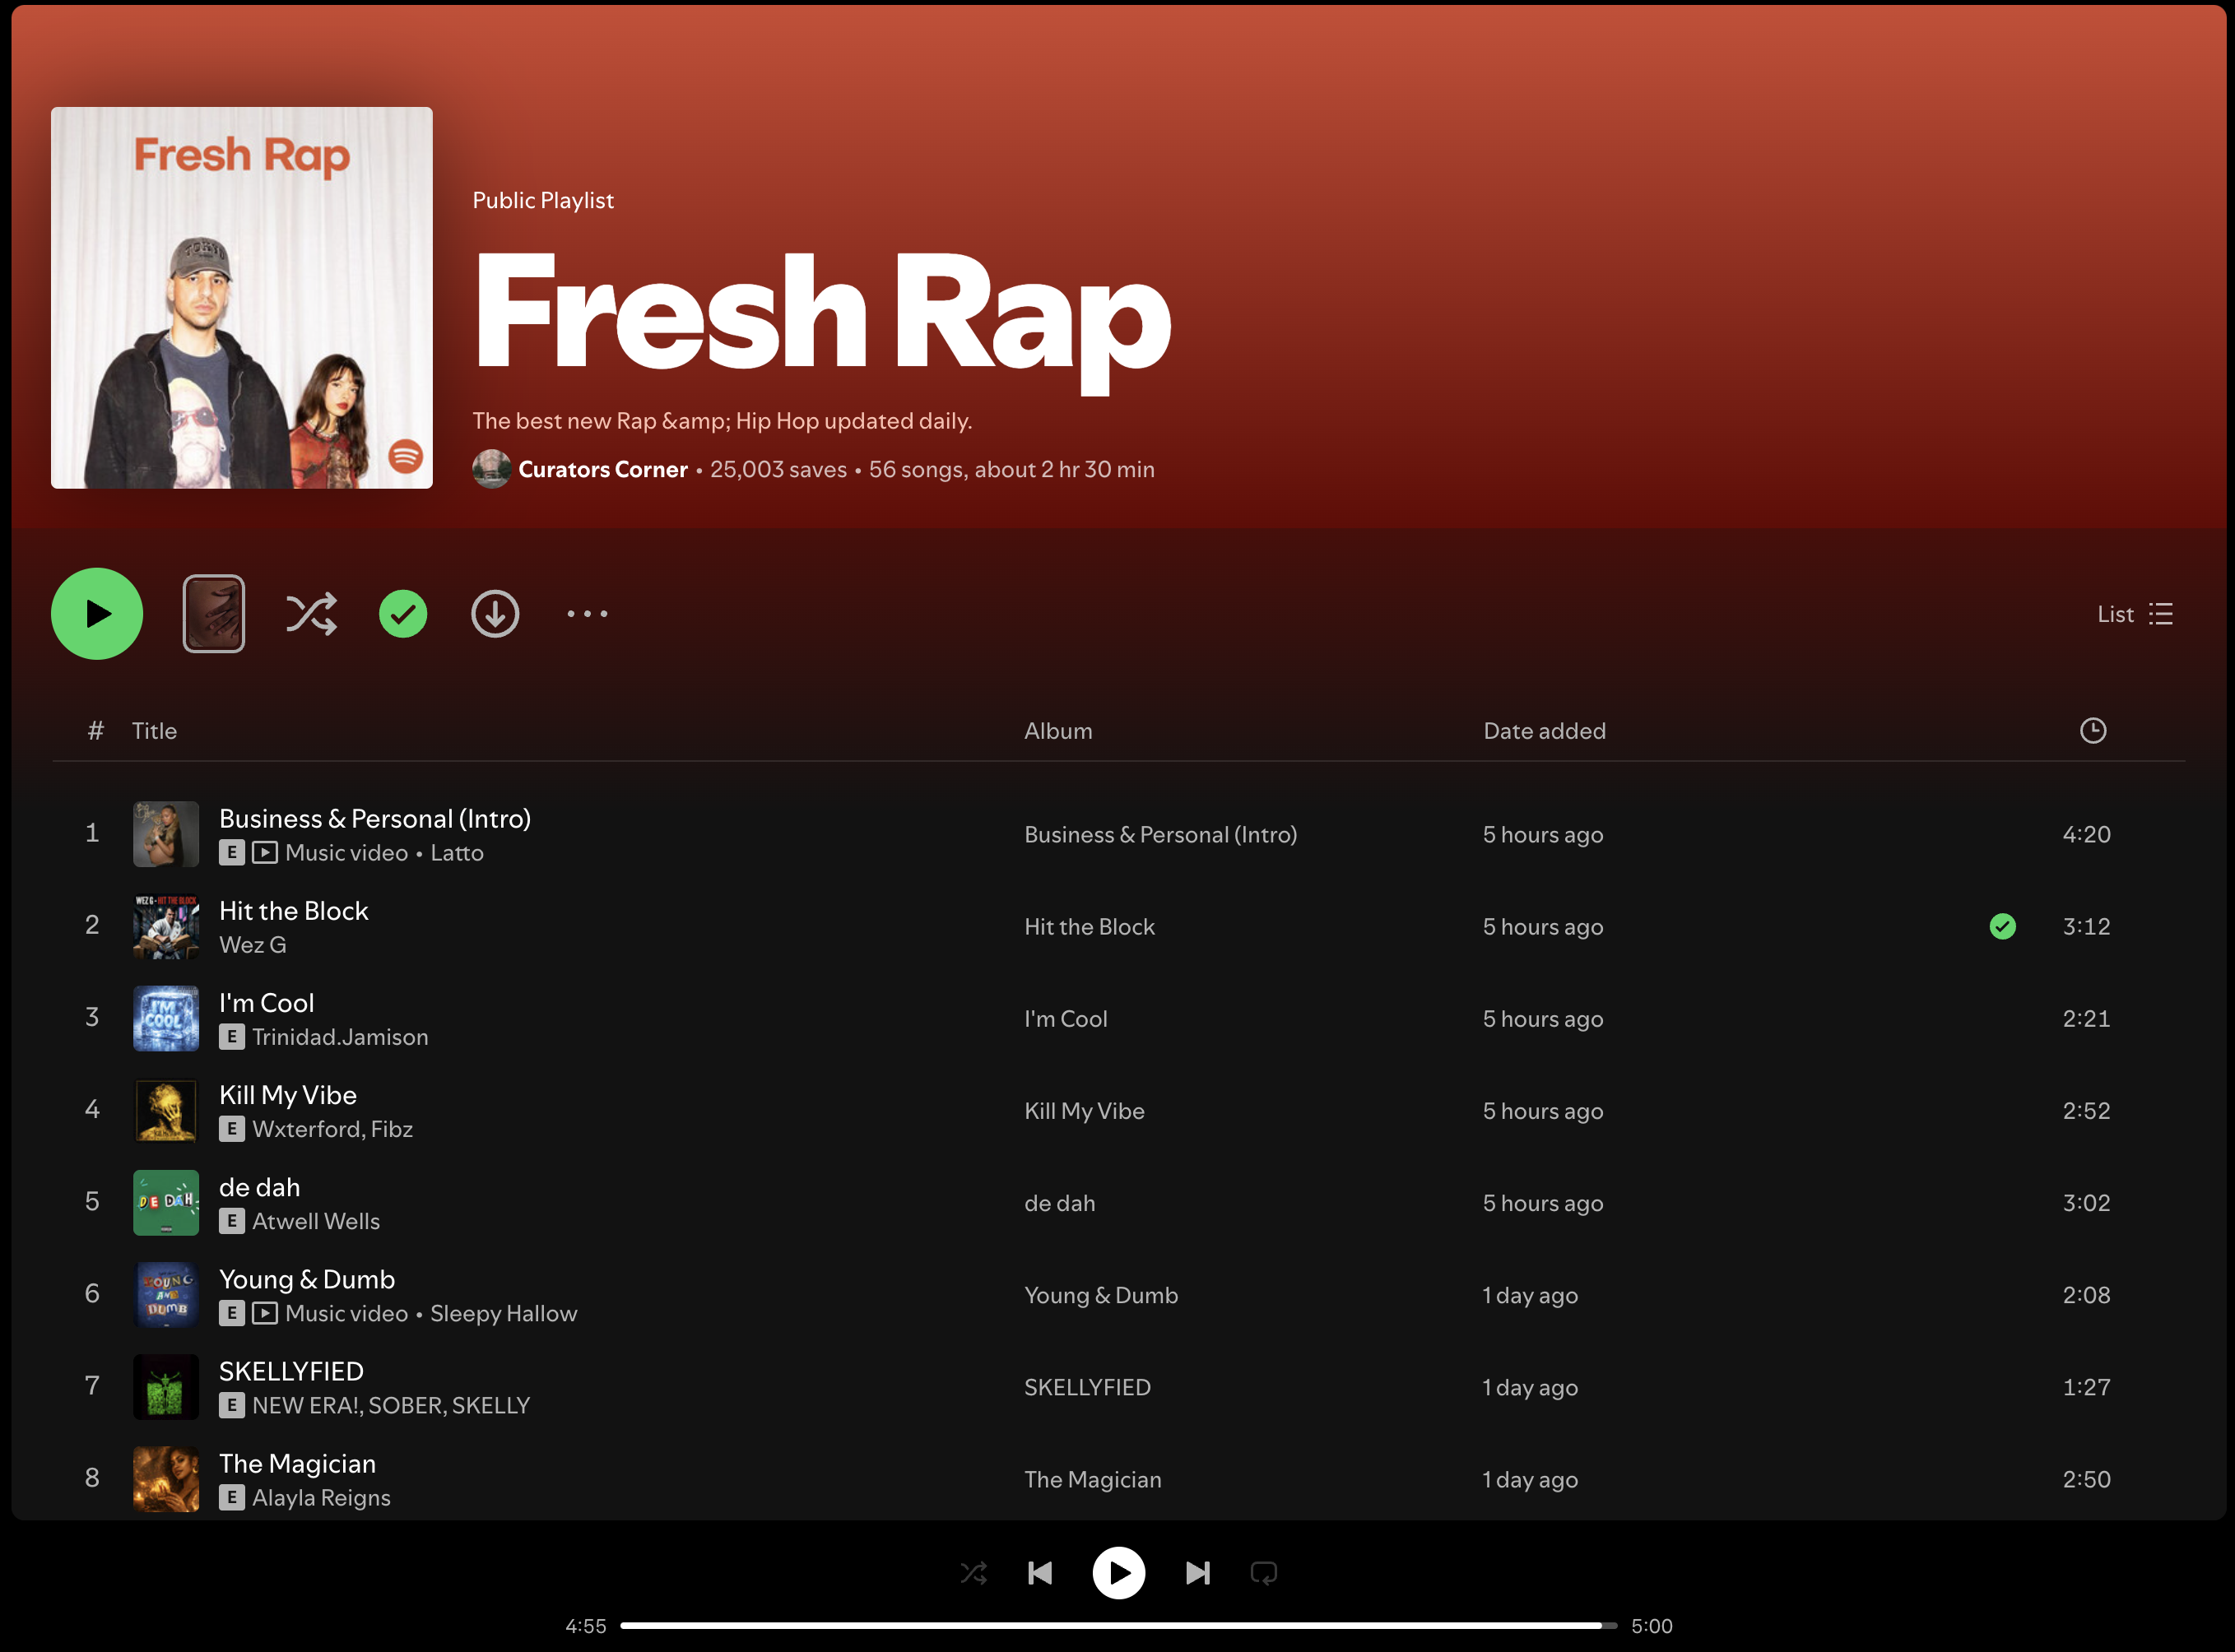Skip to previous track
The height and width of the screenshot is (1652, 2235).
pos(1040,1573)
